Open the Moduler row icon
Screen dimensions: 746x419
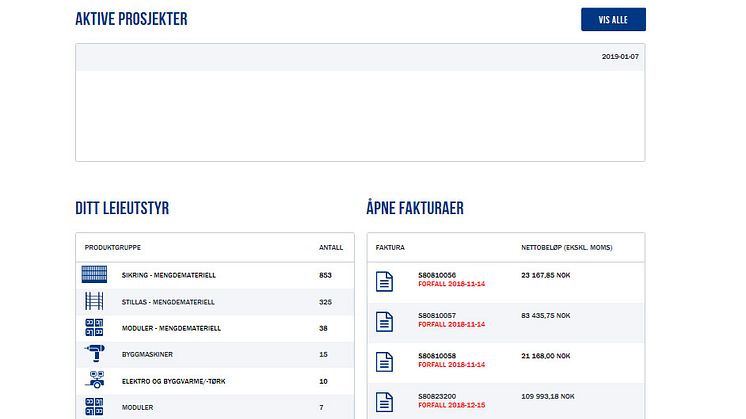94,407
